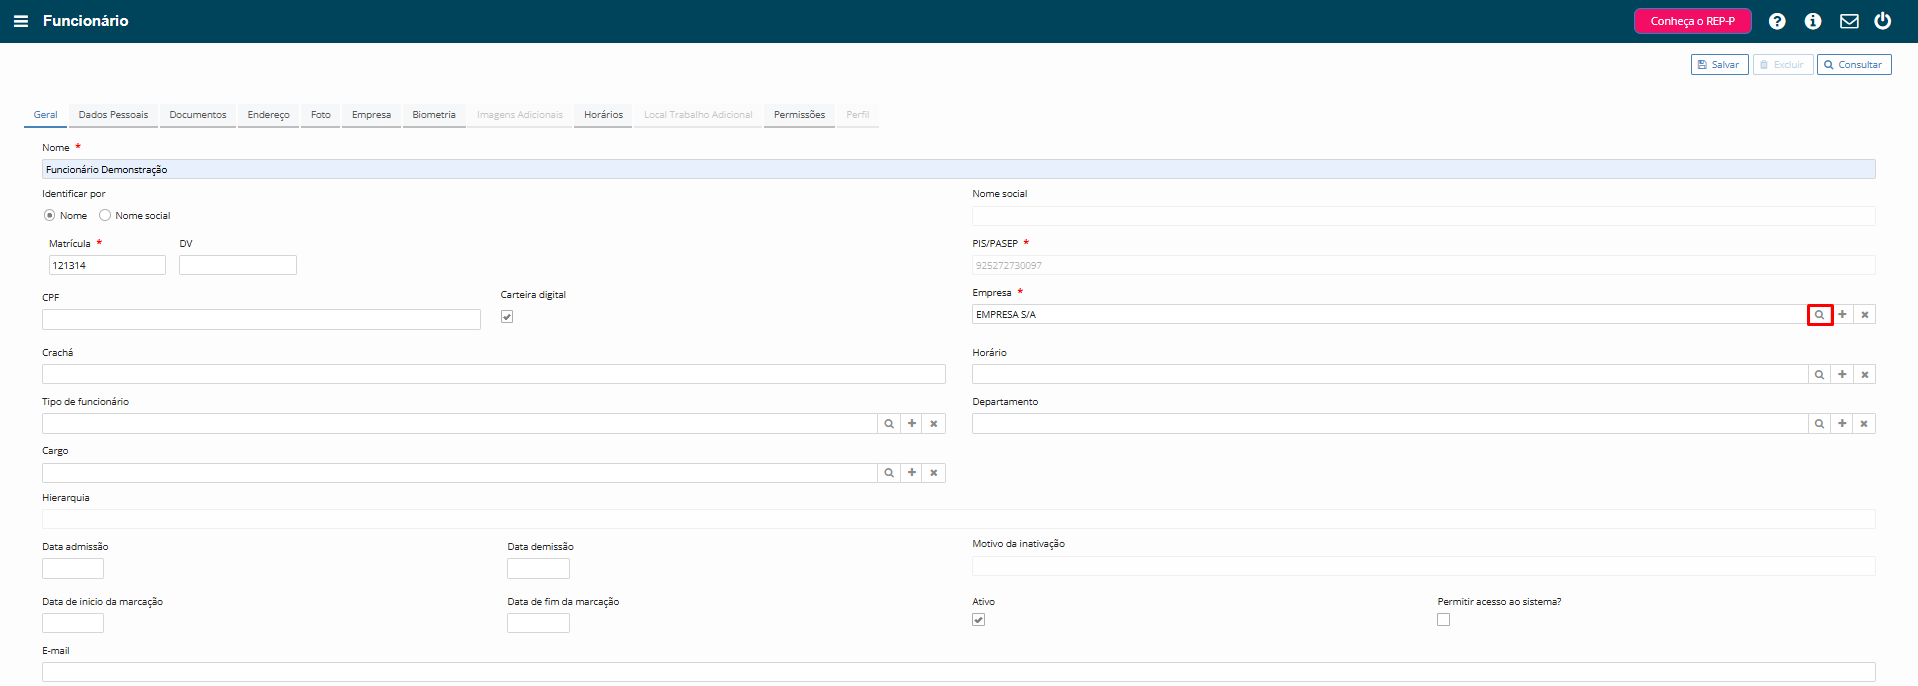Click the information icon in header
Viewport: 1918px width, 686px height.
coord(1813,21)
